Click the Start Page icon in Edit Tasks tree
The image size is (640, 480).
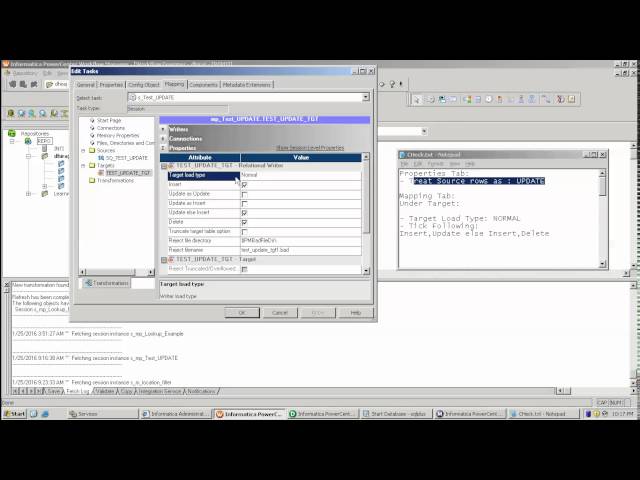click(92, 120)
